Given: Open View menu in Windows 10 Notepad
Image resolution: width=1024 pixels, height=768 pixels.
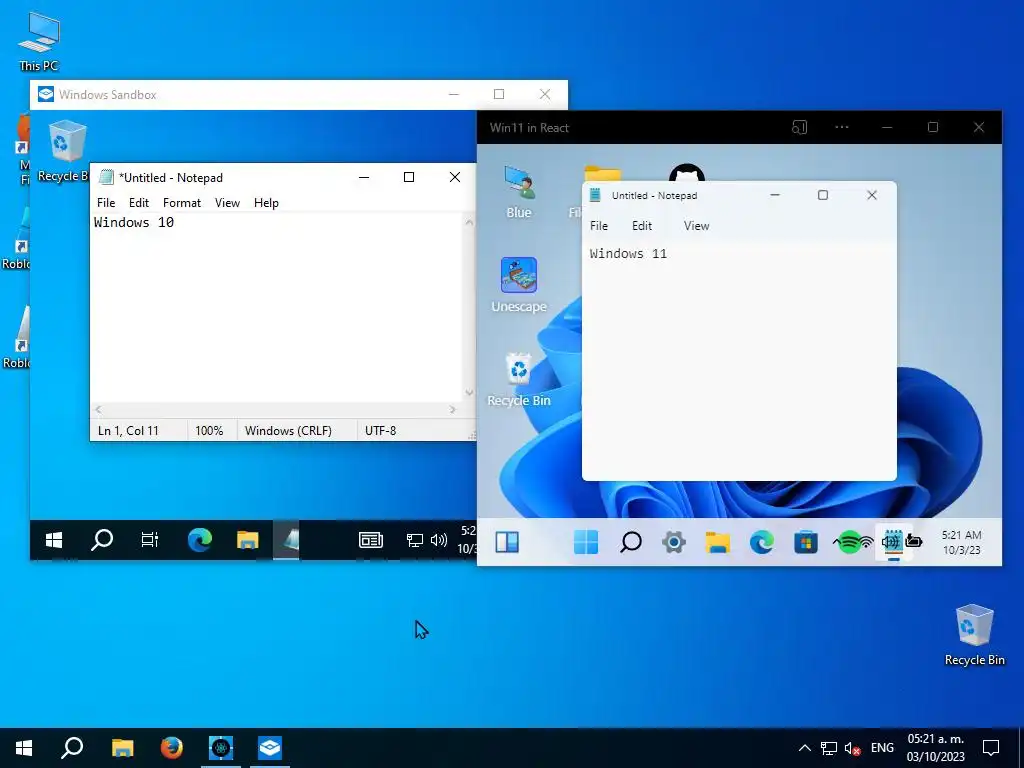Looking at the screenshot, I should 227,202.
